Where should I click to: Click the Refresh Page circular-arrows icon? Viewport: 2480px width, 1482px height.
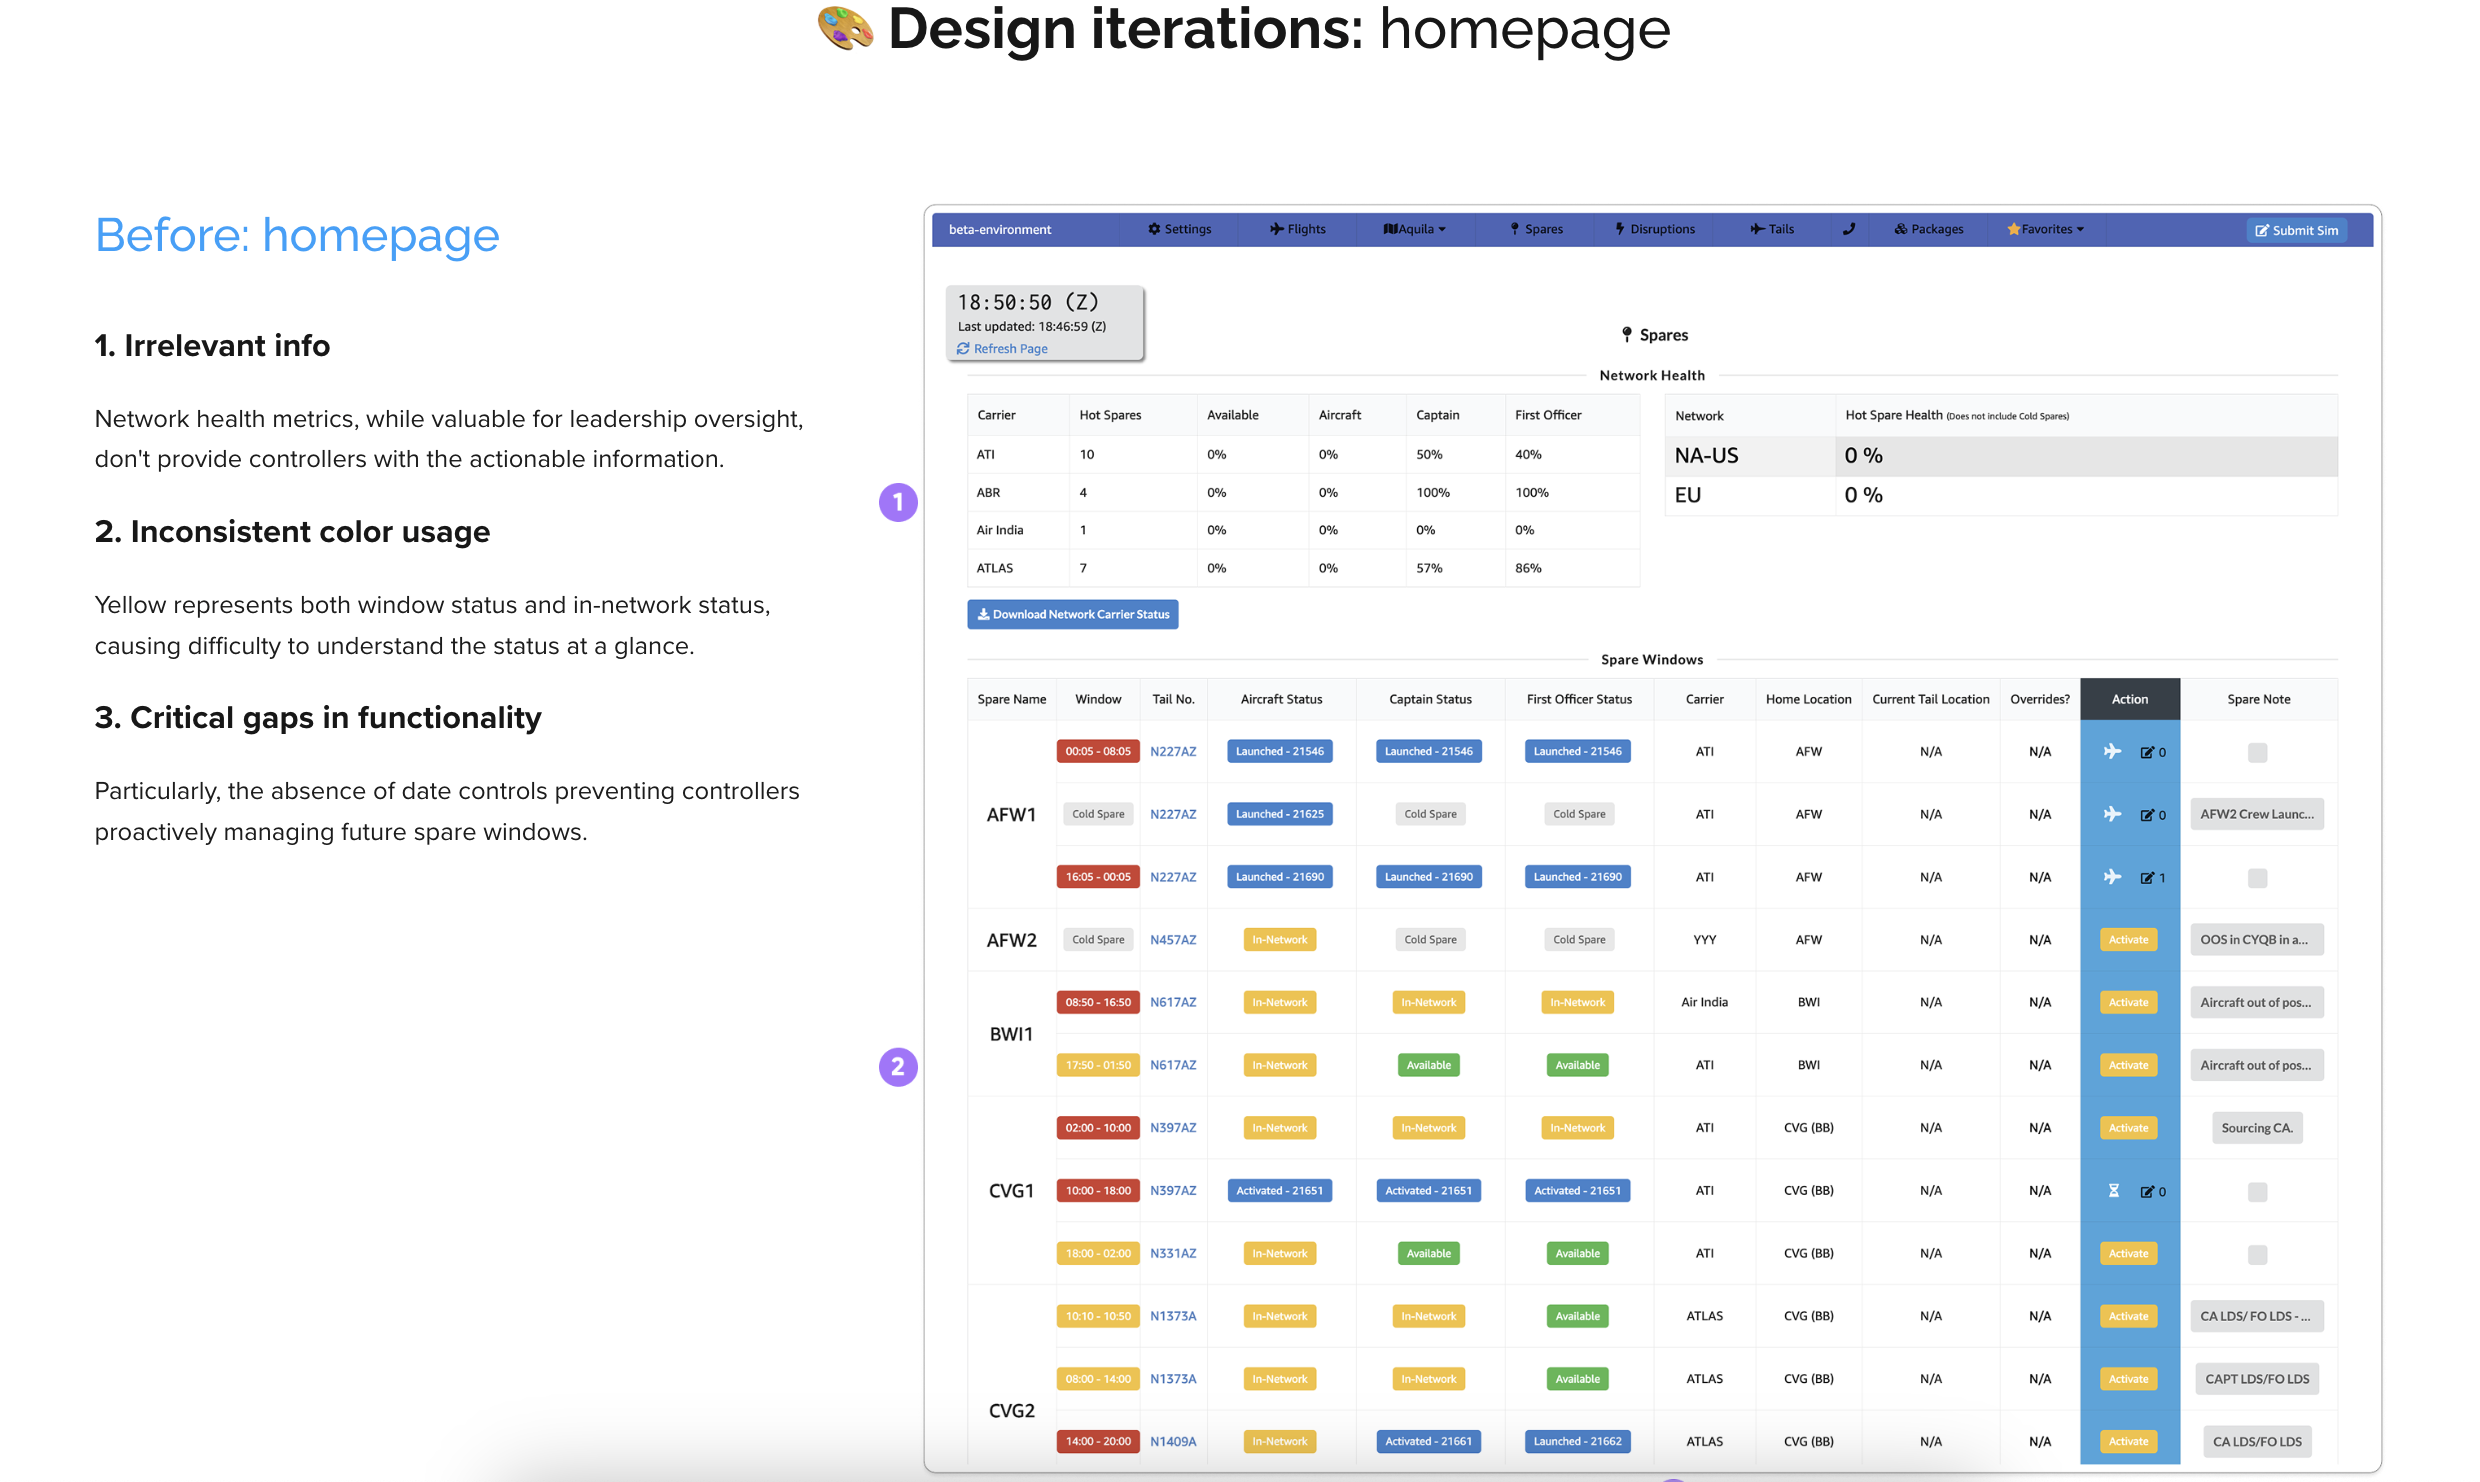[x=963, y=348]
